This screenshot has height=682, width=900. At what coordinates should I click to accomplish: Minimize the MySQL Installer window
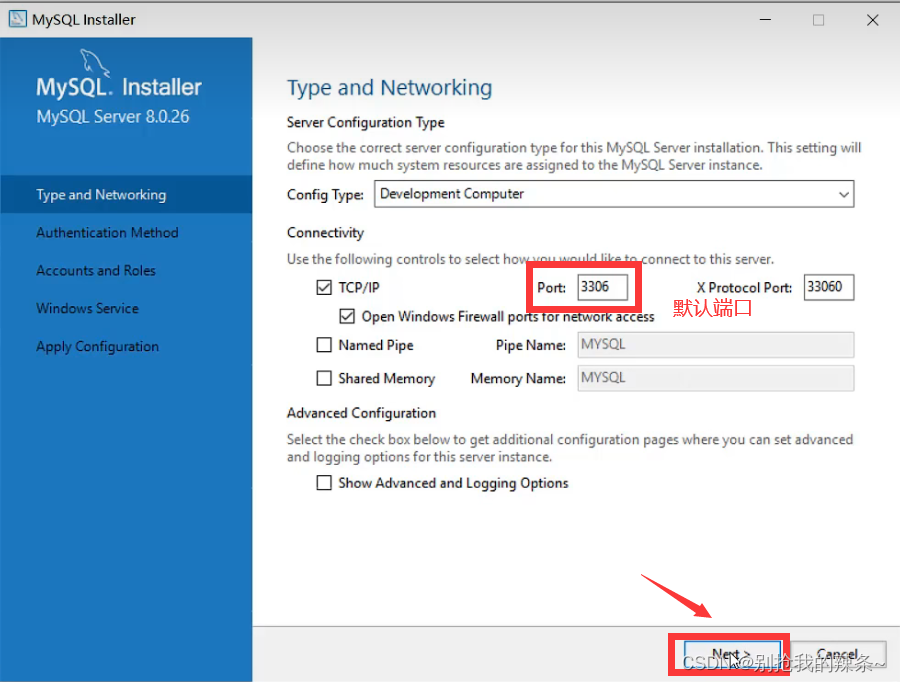[765, 20]
